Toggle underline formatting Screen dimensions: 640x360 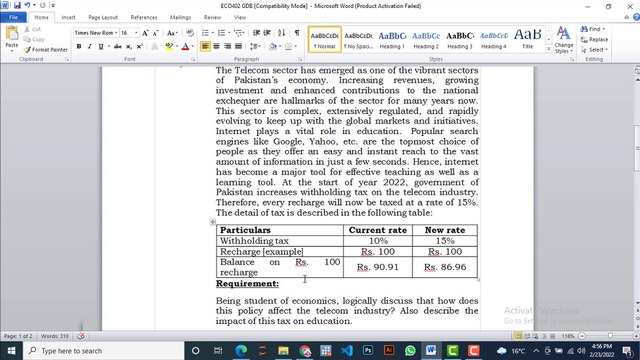click(x=100, y=47)
